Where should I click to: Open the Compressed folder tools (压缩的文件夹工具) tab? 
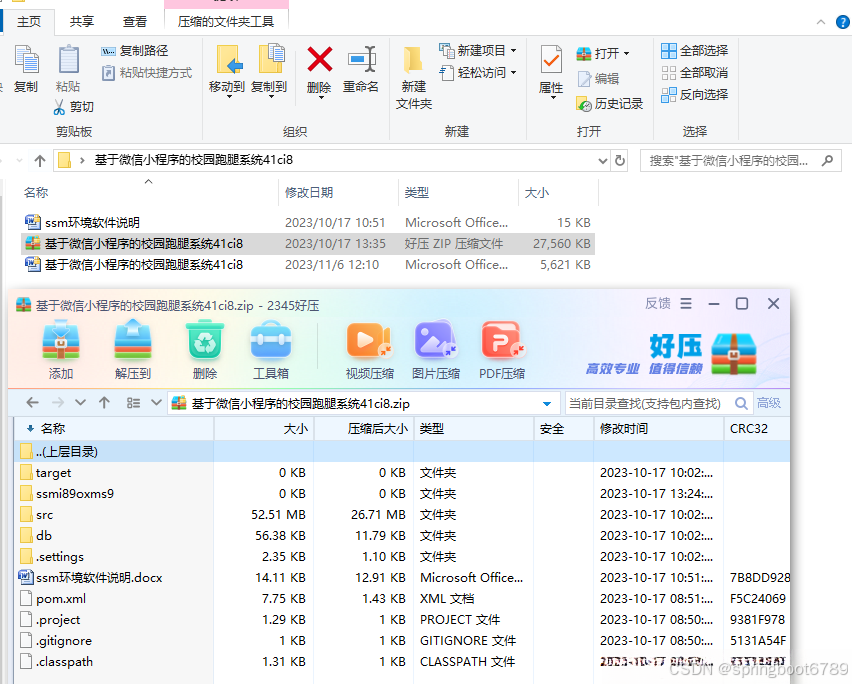pos(226,22)
